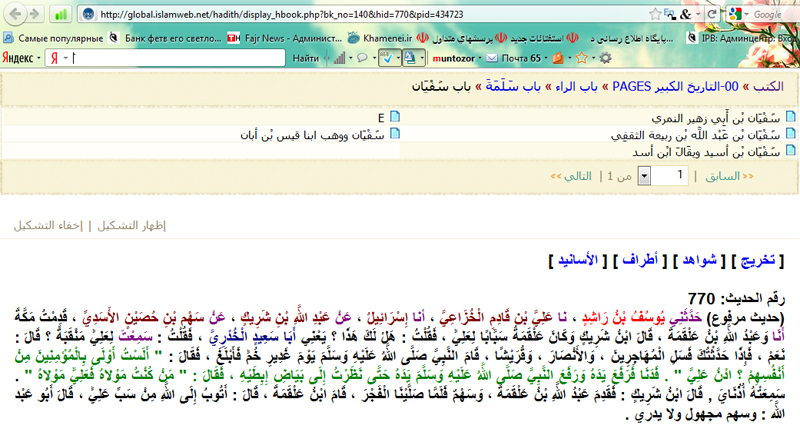
Task: Go to 'الكتب' in breadcrumb
Action: coord(768,87)
